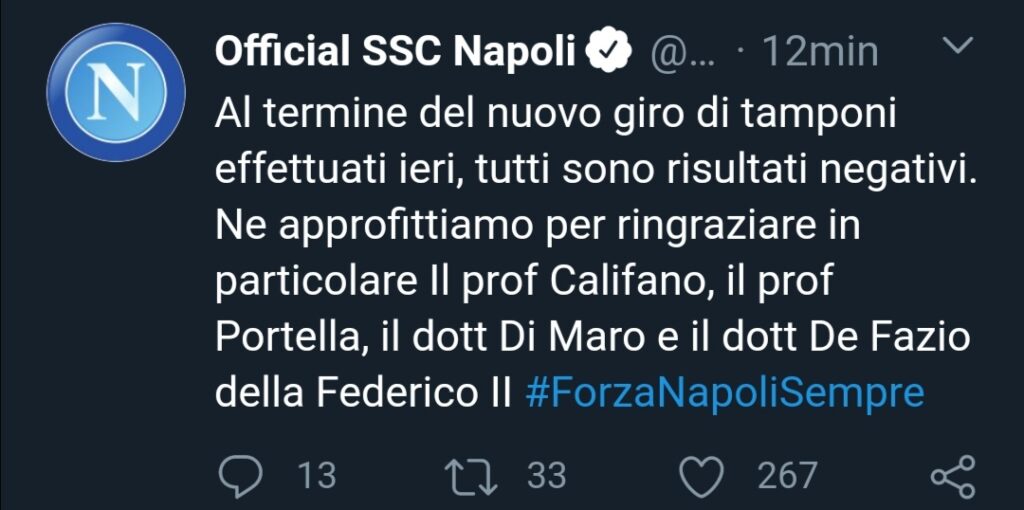Screen dimensions: 1024x510
Task: Follow the #ForzaNapoliSempre hashtag
Action: click(x=725, y=394)
